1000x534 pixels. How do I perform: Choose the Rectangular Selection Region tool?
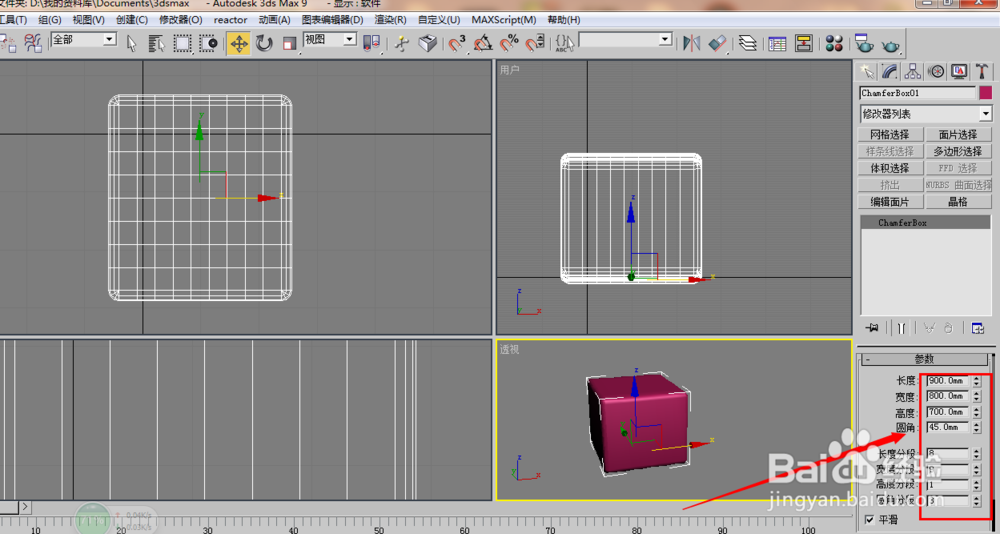[183, 43]
